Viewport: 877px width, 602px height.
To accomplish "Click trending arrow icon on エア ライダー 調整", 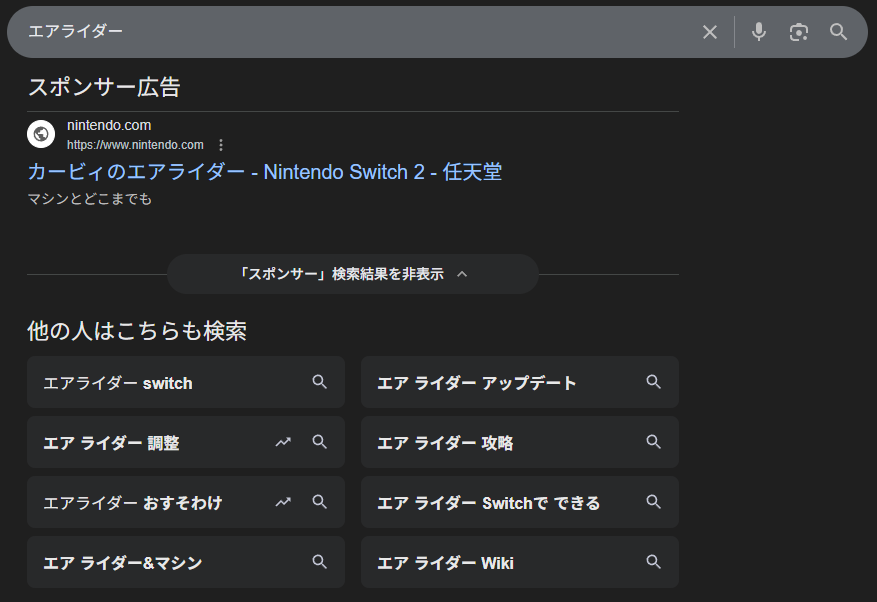I will tap(283, 442).
